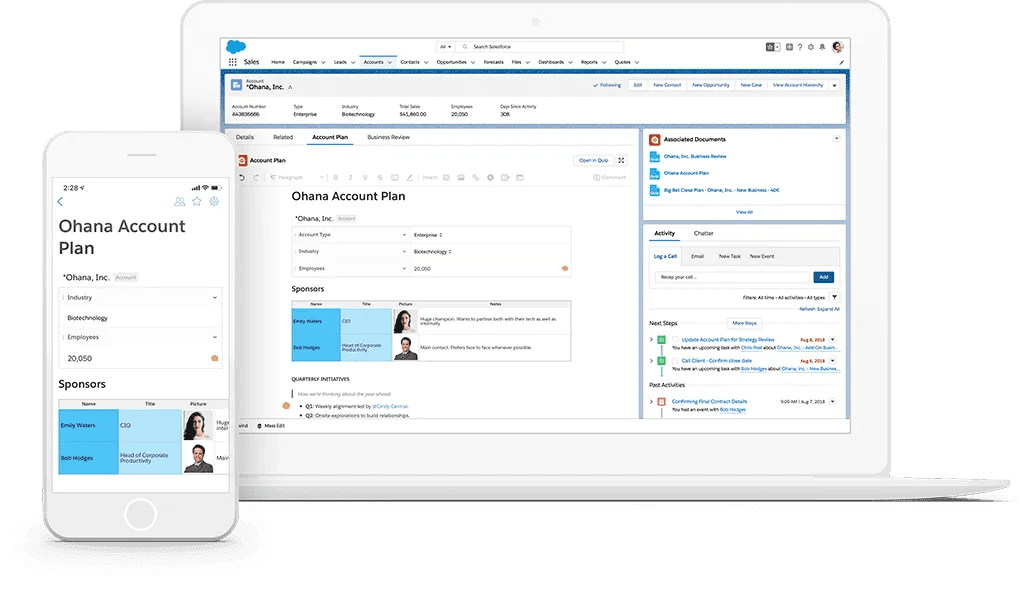Insert an image via toolbar icon

(461, 178)
